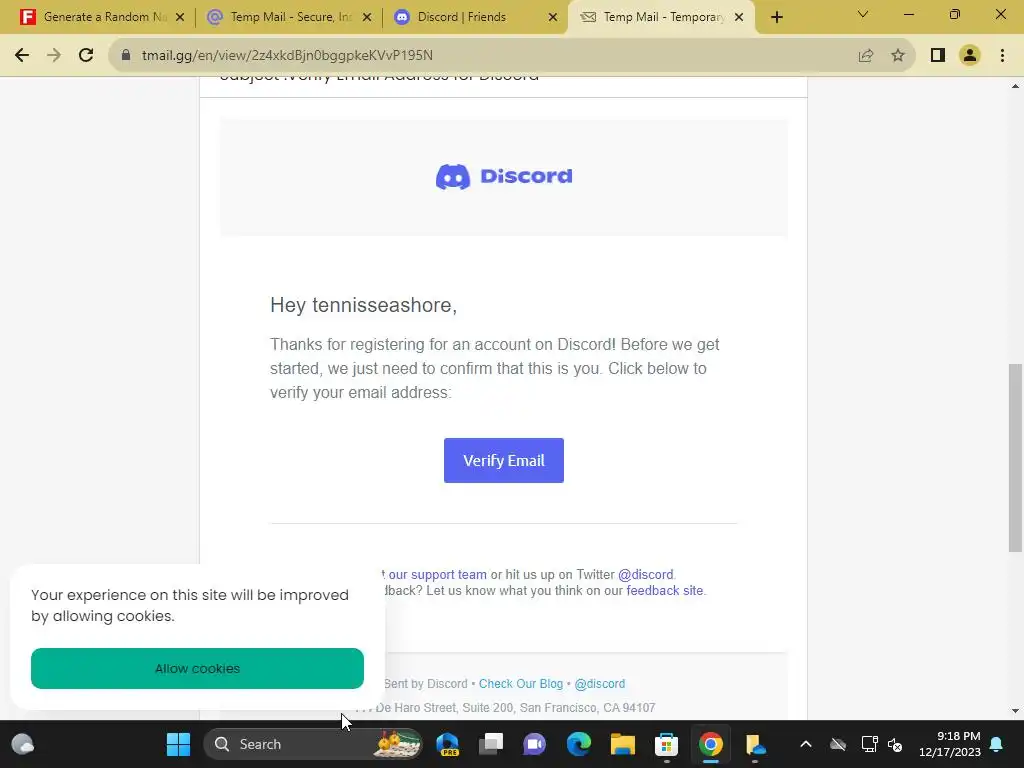Open the clock and date panel
This screenshot has width=1024, height=768.
tap(950, 744)
